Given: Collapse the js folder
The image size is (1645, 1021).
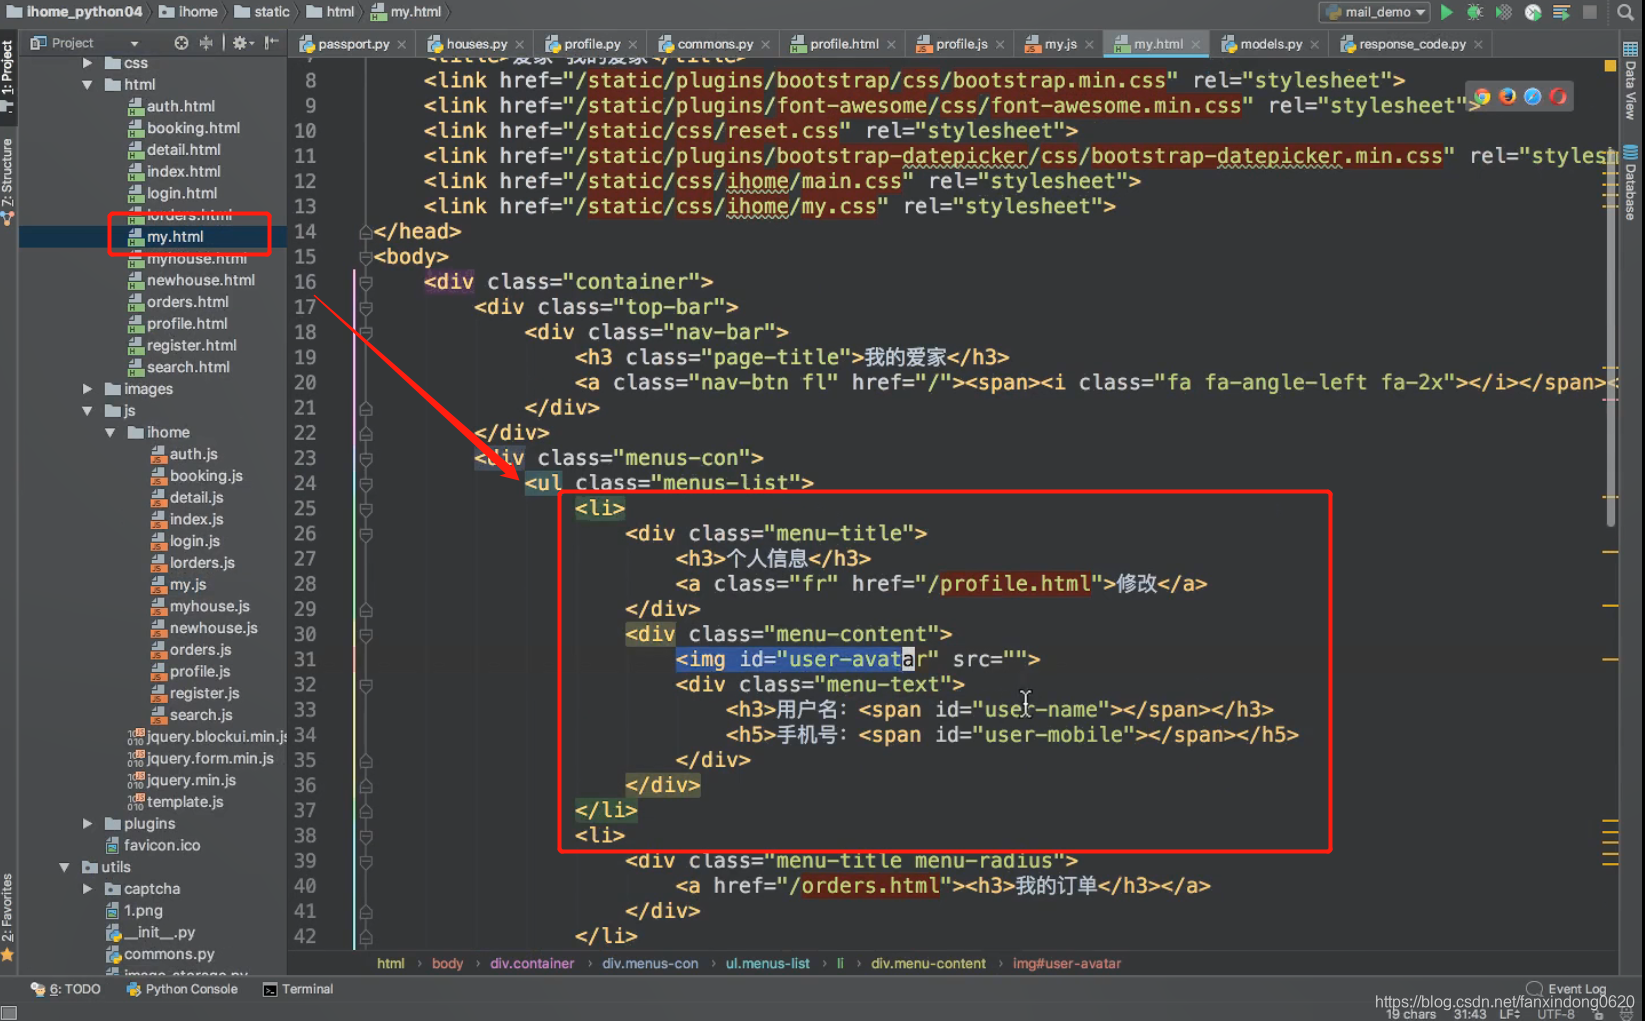Looking at the screenshot, I should [x=88, y=411].
